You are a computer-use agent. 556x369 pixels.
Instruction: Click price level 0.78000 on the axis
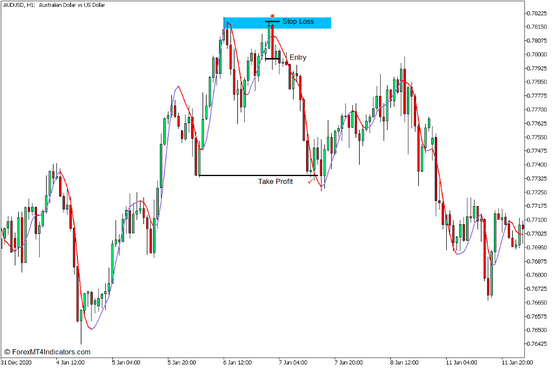click(x=536, y=55)
